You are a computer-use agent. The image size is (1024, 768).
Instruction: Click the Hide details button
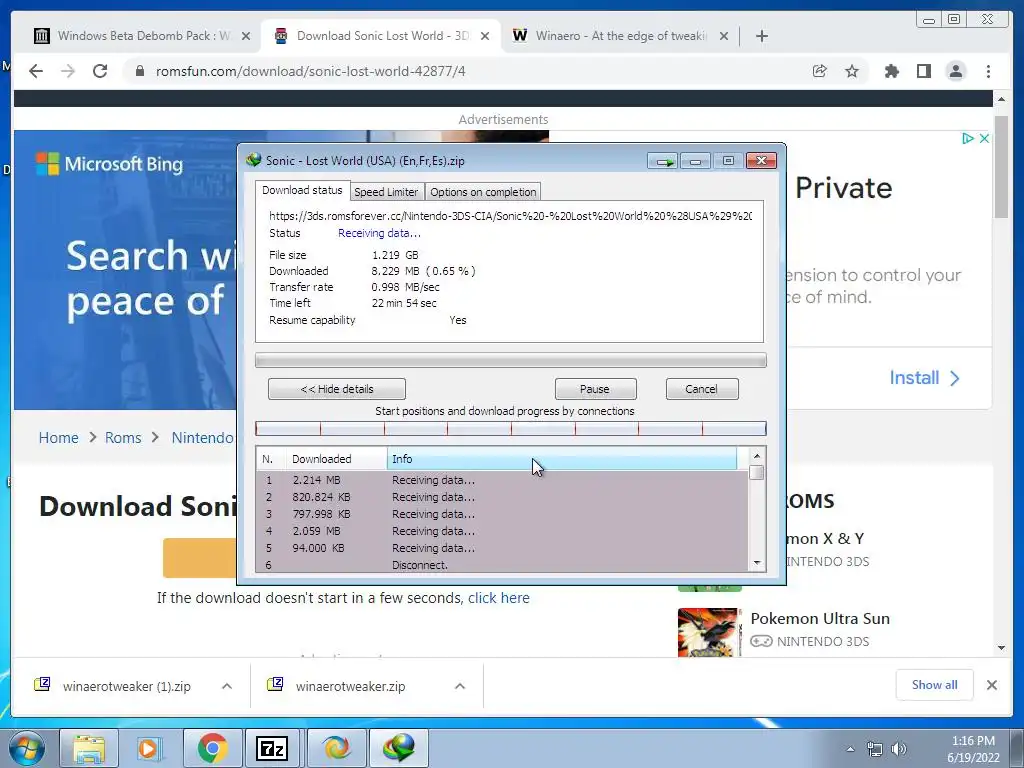pyautogui.click(x=337, y=389)
